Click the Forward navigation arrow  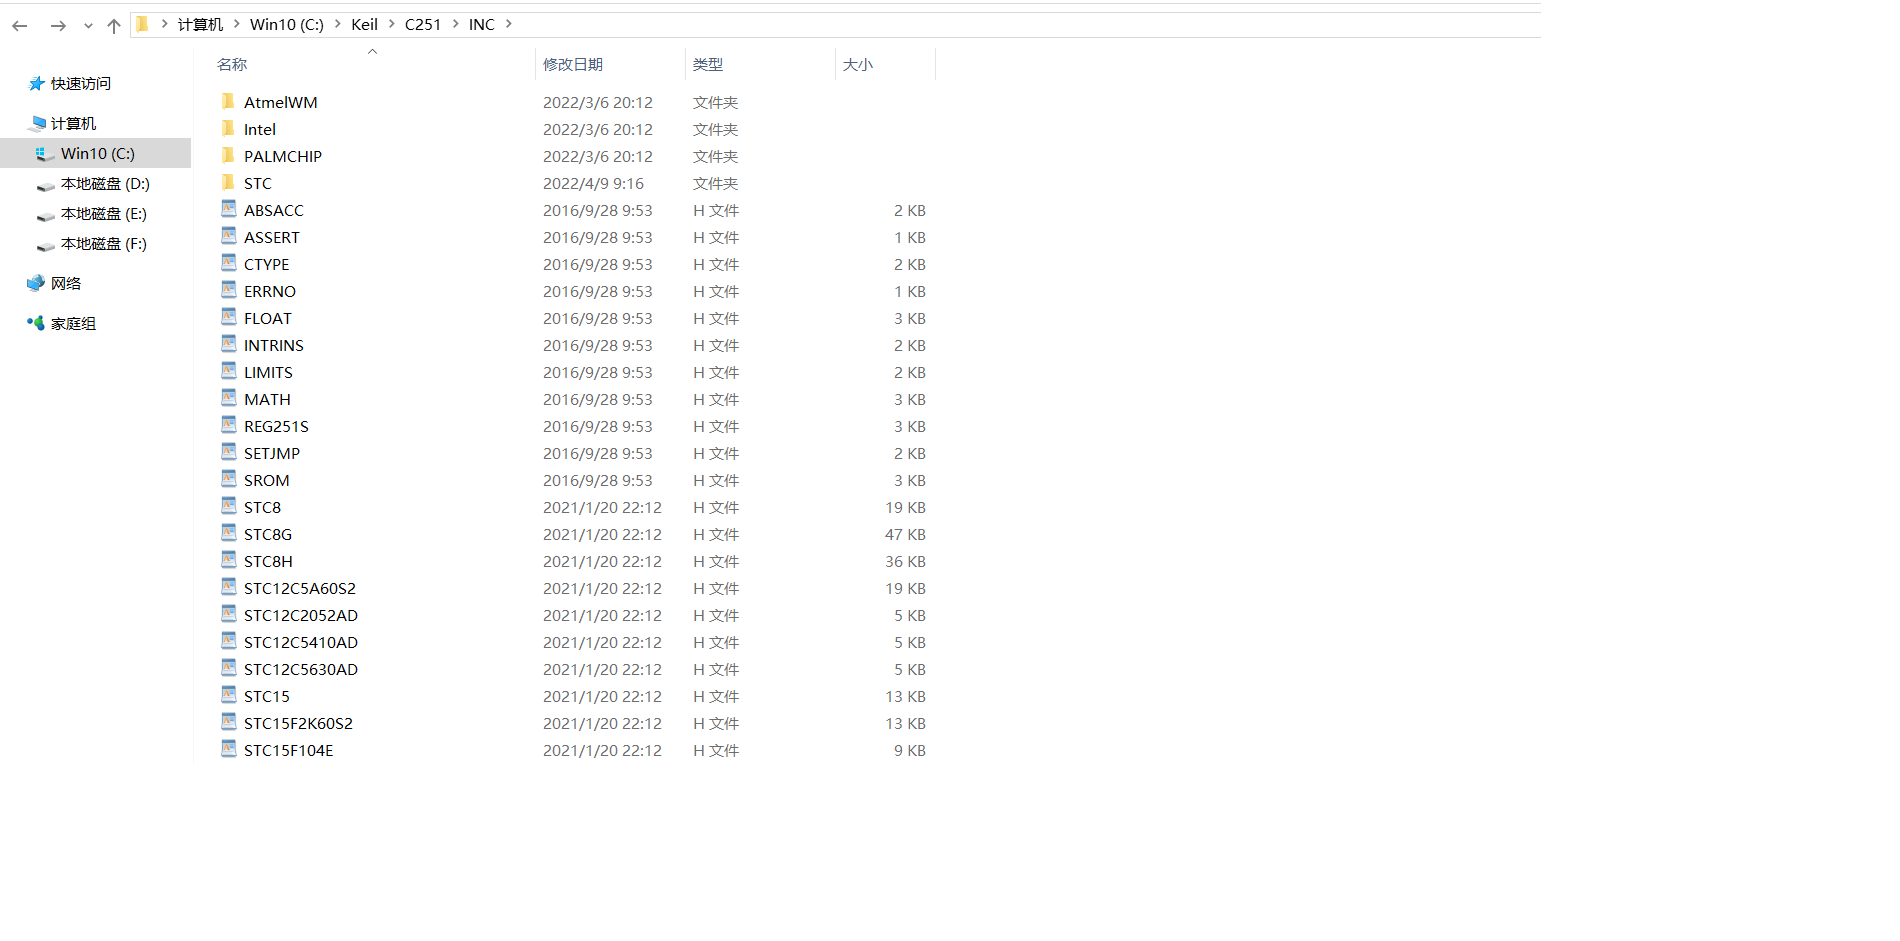pos(58,26)
